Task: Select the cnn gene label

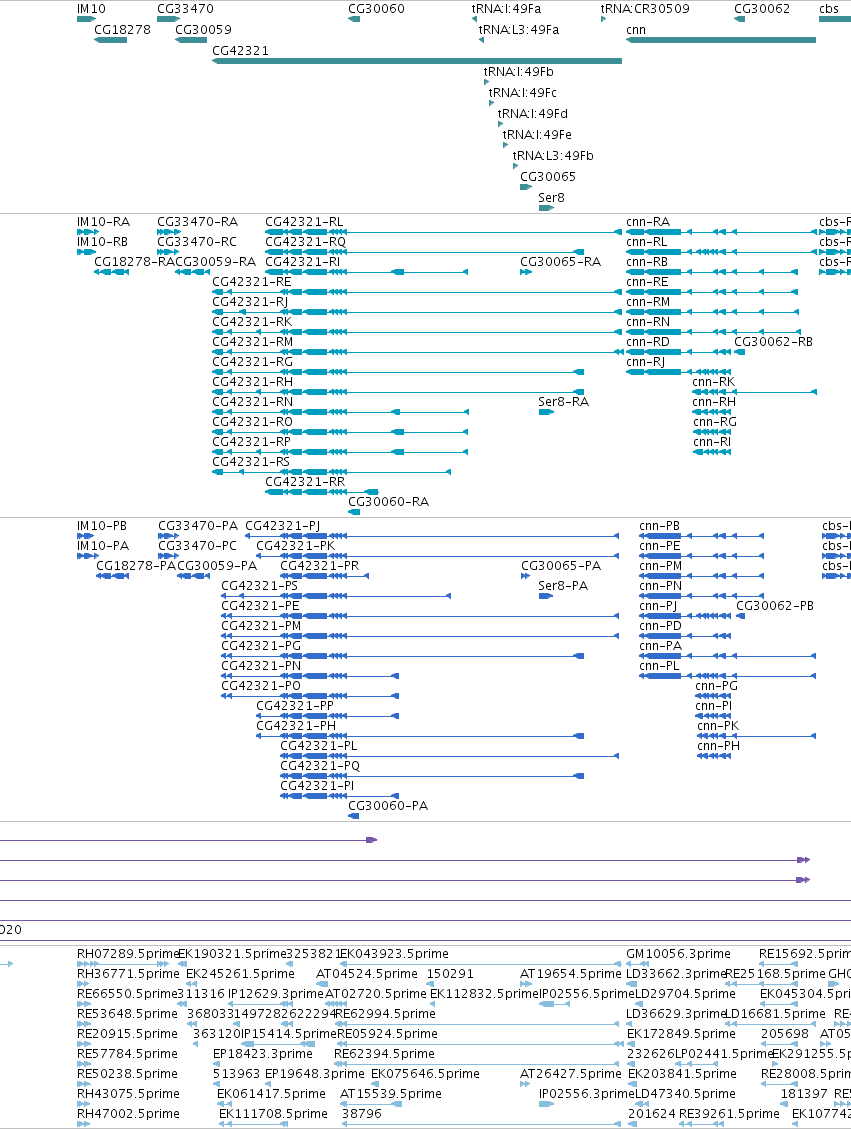Action: point(636,30)
